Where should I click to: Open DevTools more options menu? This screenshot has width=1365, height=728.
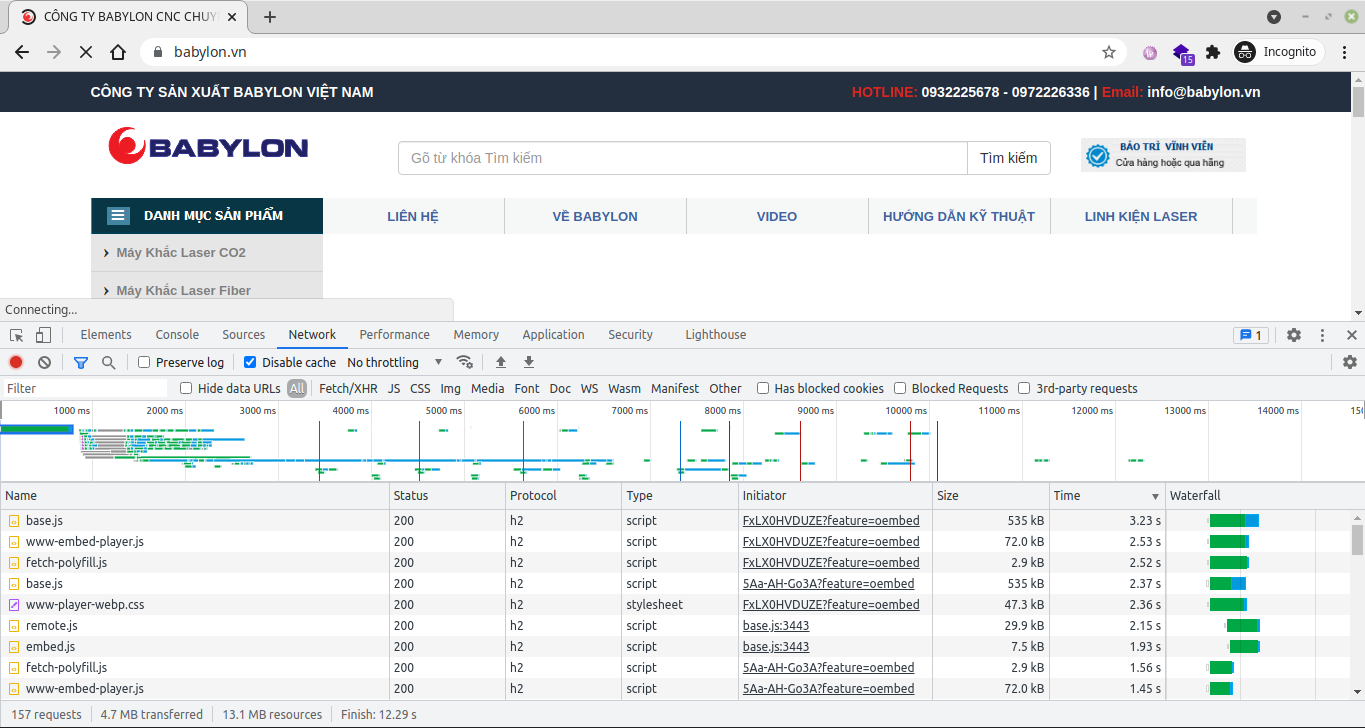1323,335
